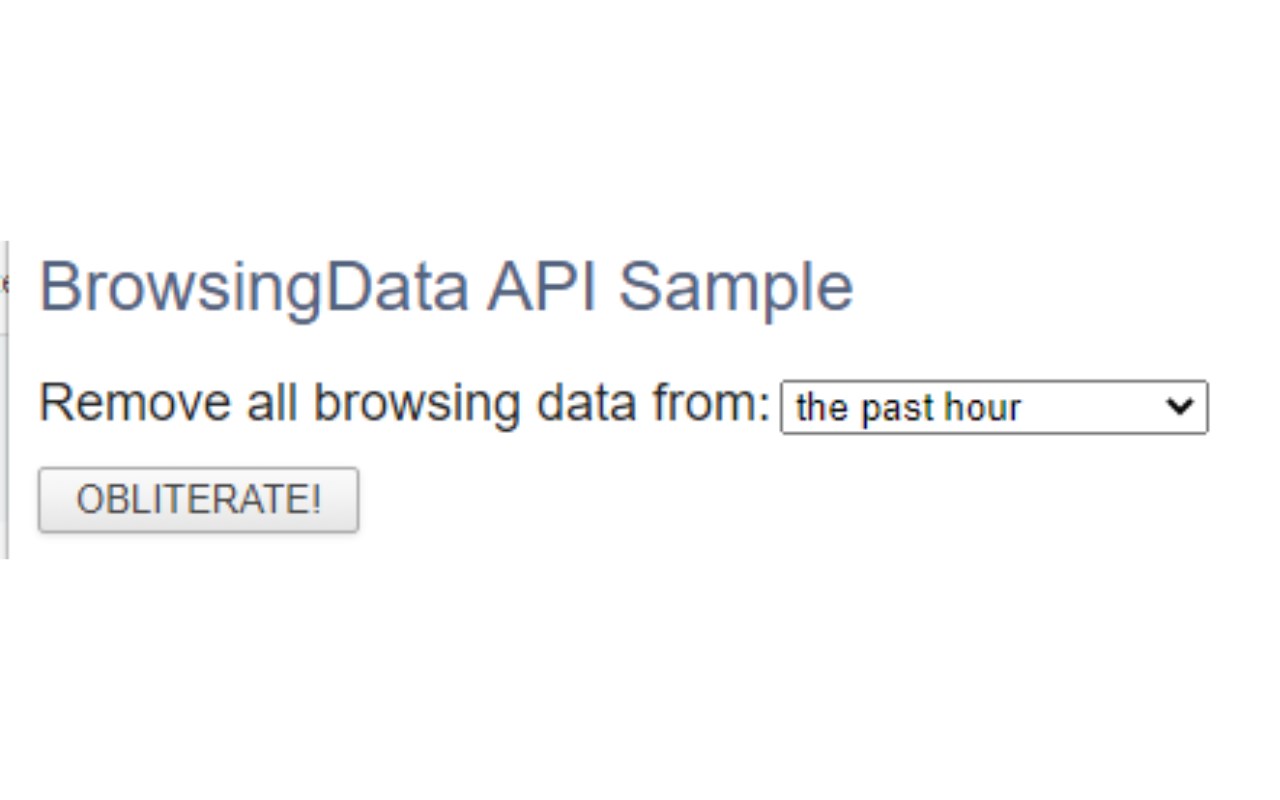This screenshot has height=800, width=1280.
Task: Click the word 'BrowsingData' in the heading
Action: 254,287
